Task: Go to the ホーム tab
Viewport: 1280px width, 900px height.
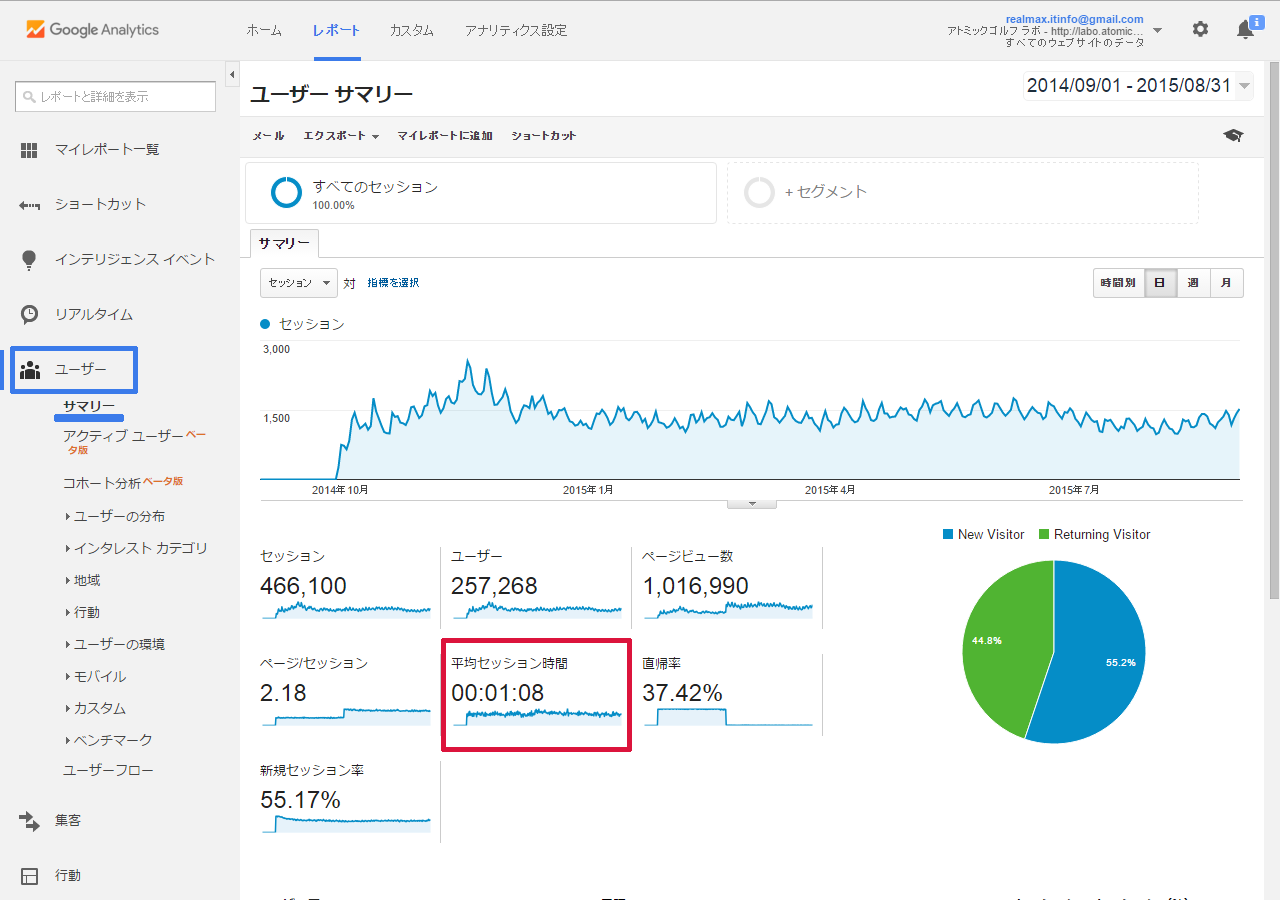Action: coord(264,30)
